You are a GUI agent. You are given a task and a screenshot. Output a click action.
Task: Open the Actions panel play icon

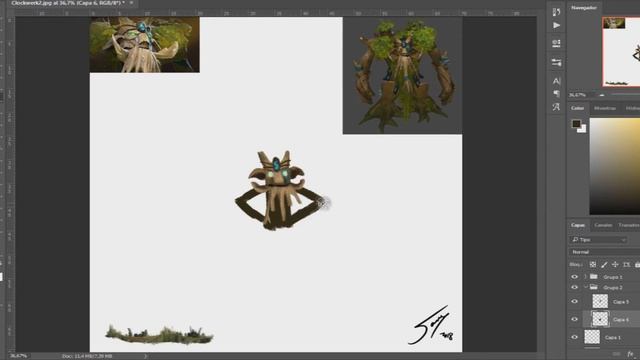click(556, 25)
